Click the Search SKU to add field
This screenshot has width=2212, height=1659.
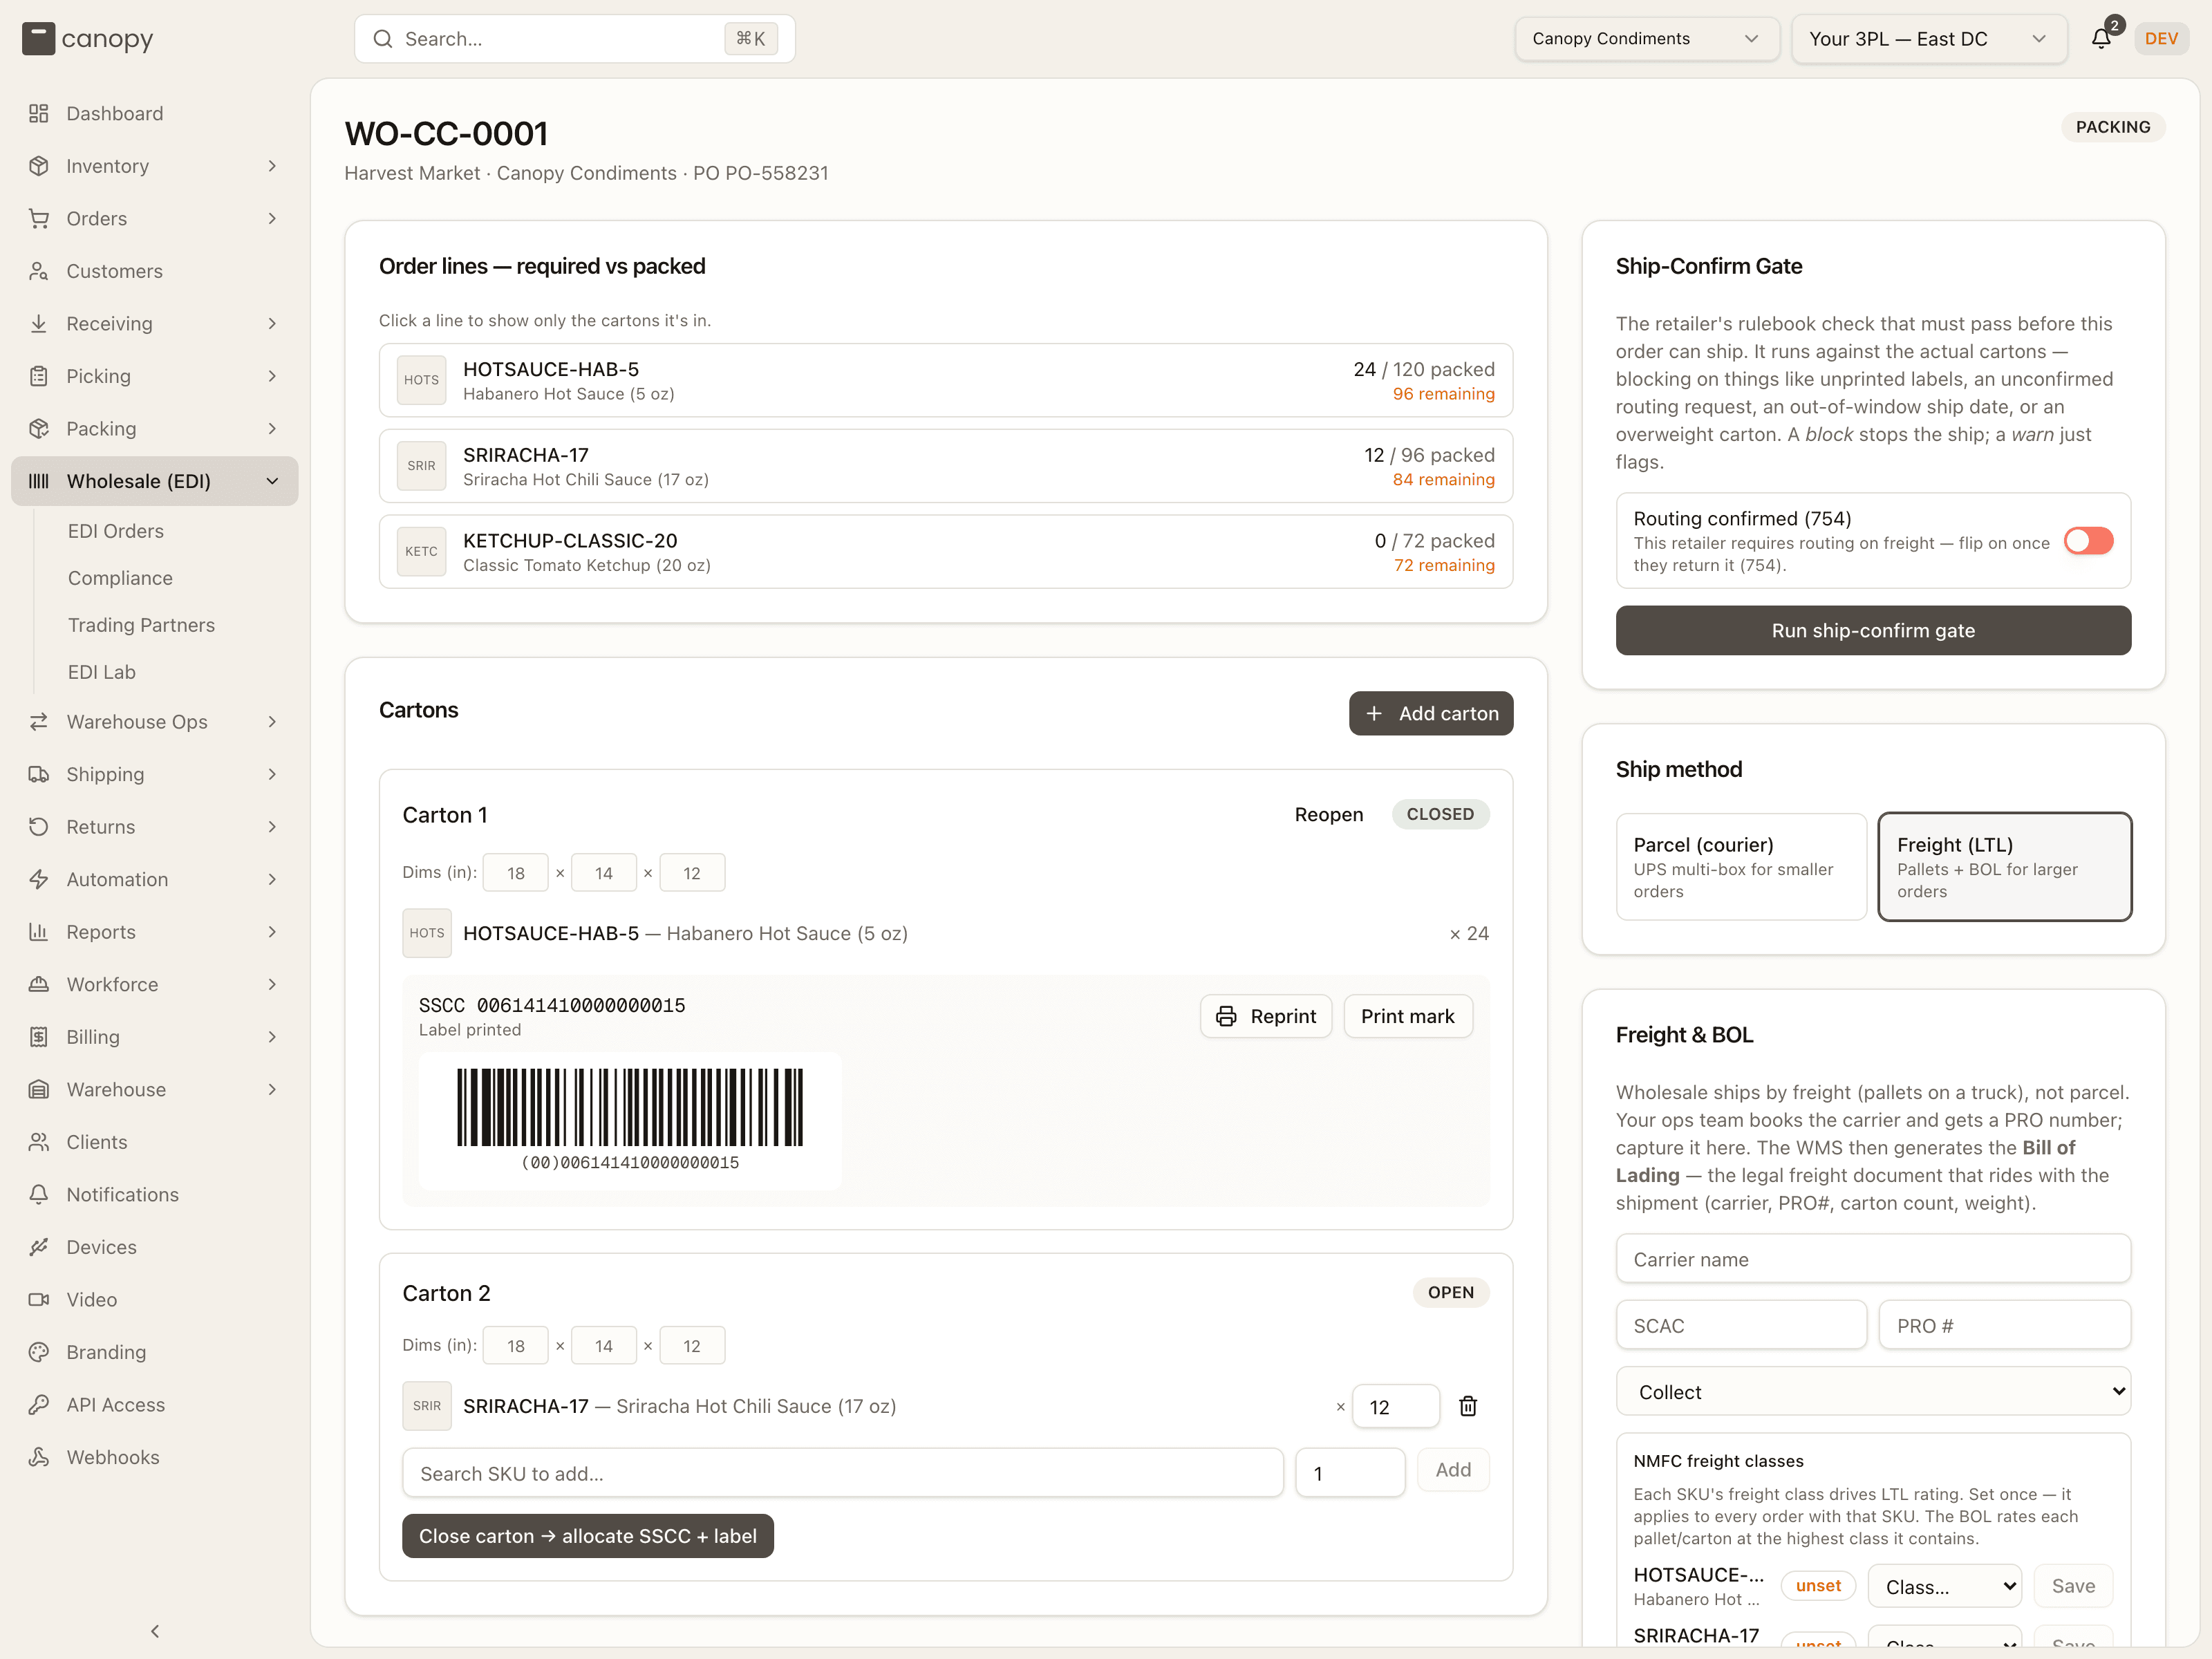point(843,1473)
